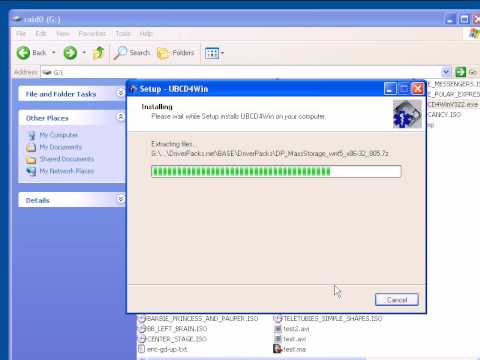The width and height of the screenshot is (480, 360).
Task: Open the Favorites menu
Action: pyautogui.click(x=92, y=34)
